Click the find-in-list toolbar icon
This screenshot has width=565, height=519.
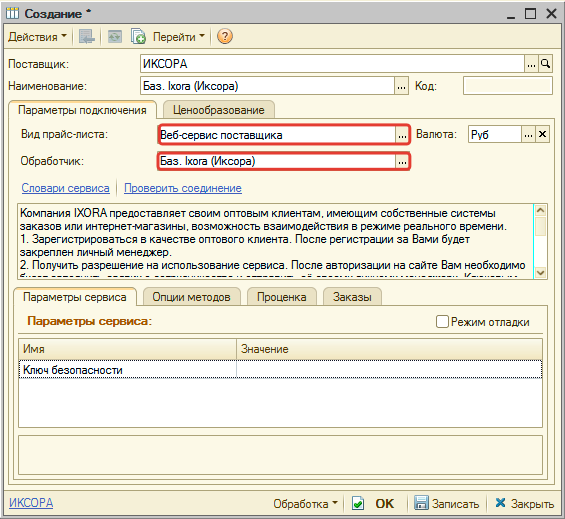coord(87,36)
